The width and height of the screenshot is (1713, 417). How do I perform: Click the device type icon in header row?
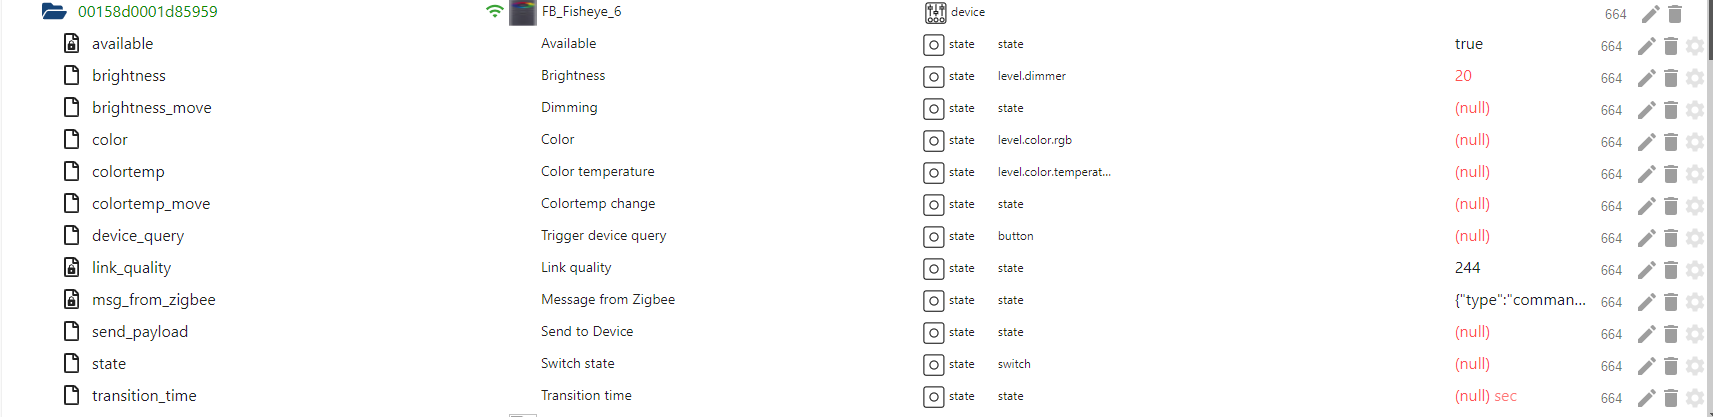(x=935, y=12)
